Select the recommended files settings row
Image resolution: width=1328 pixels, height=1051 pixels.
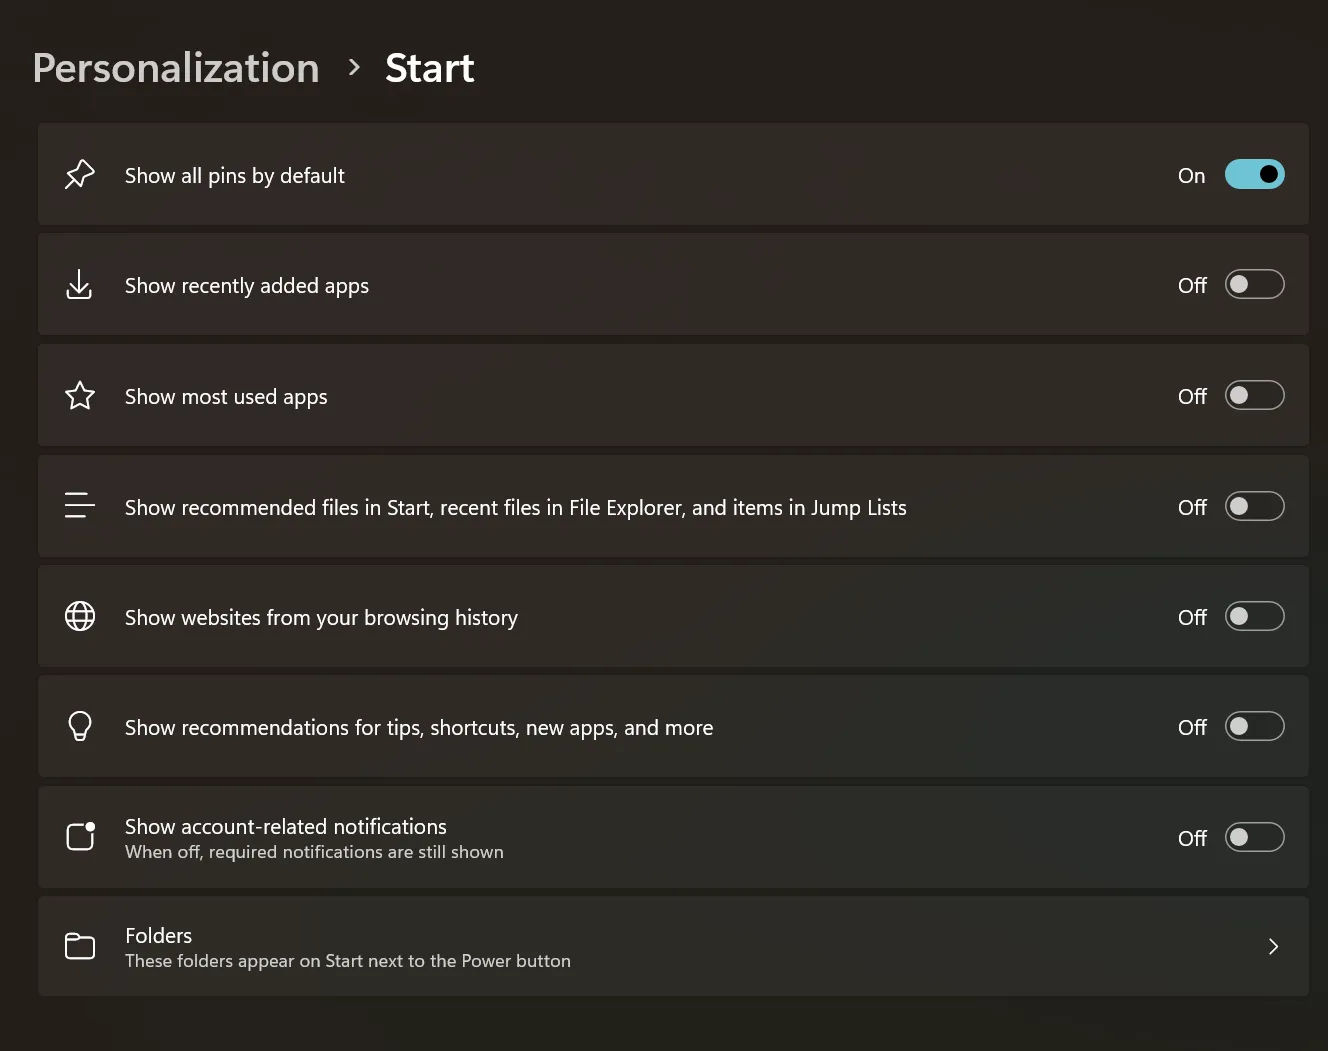coord(600,506)
